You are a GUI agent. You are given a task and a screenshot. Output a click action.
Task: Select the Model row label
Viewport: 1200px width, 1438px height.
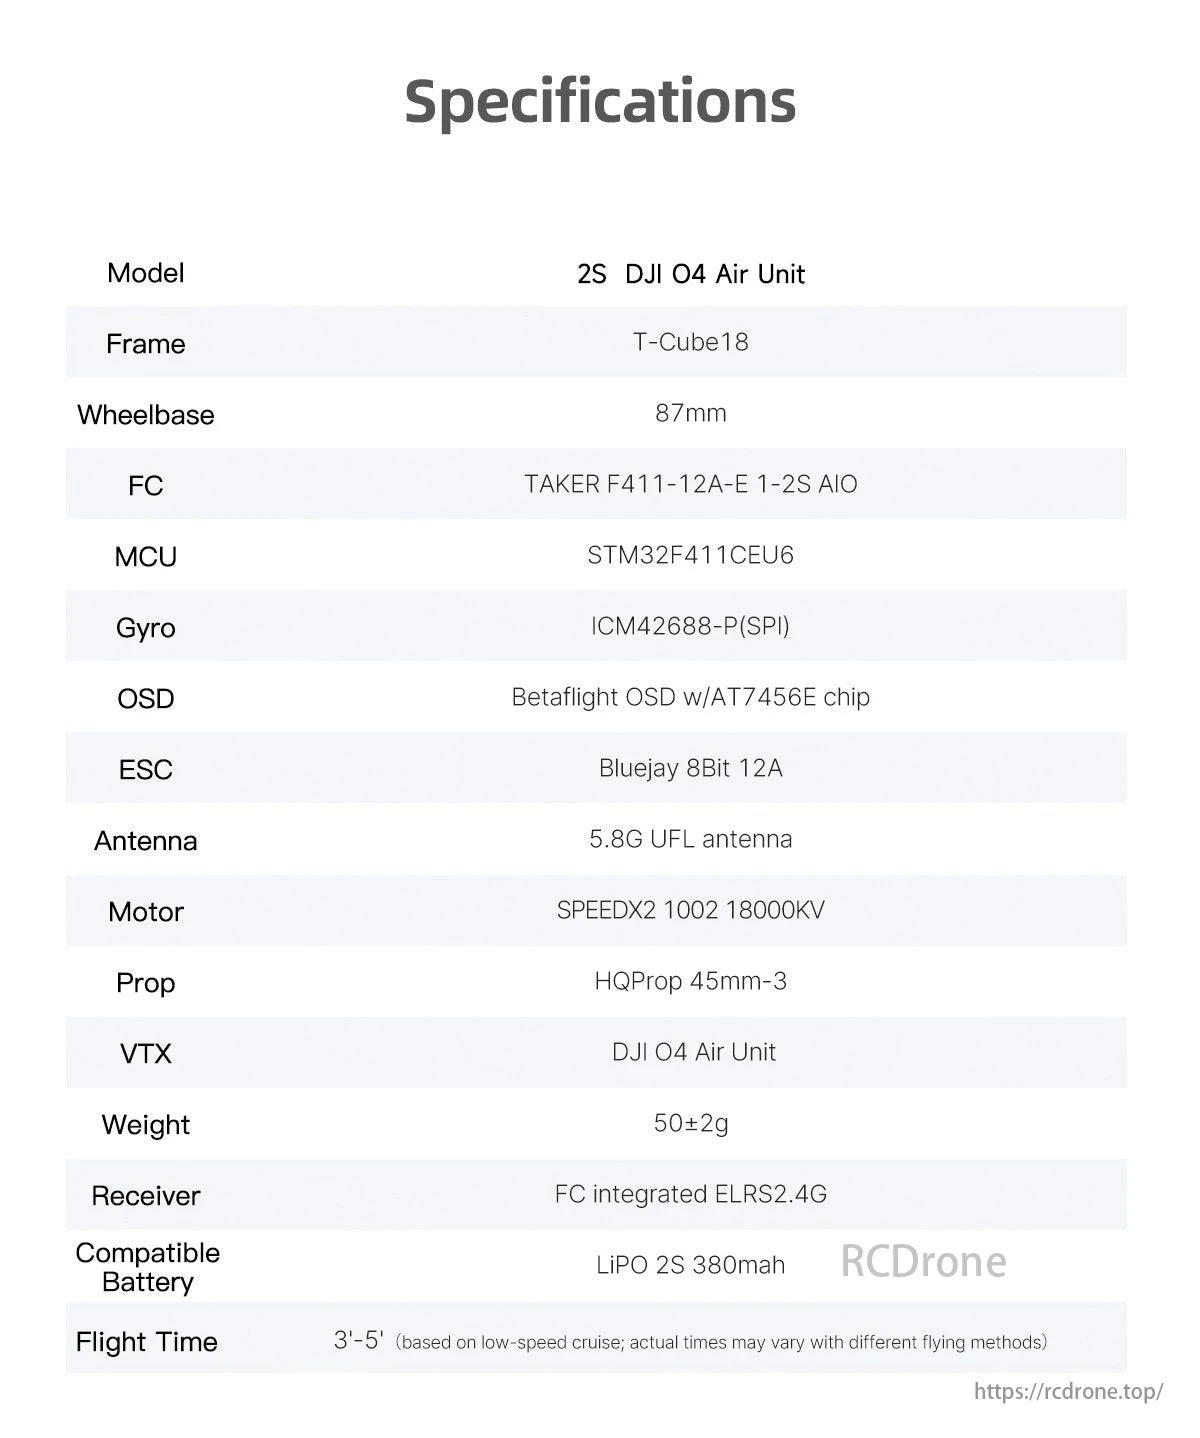(146, 273)
